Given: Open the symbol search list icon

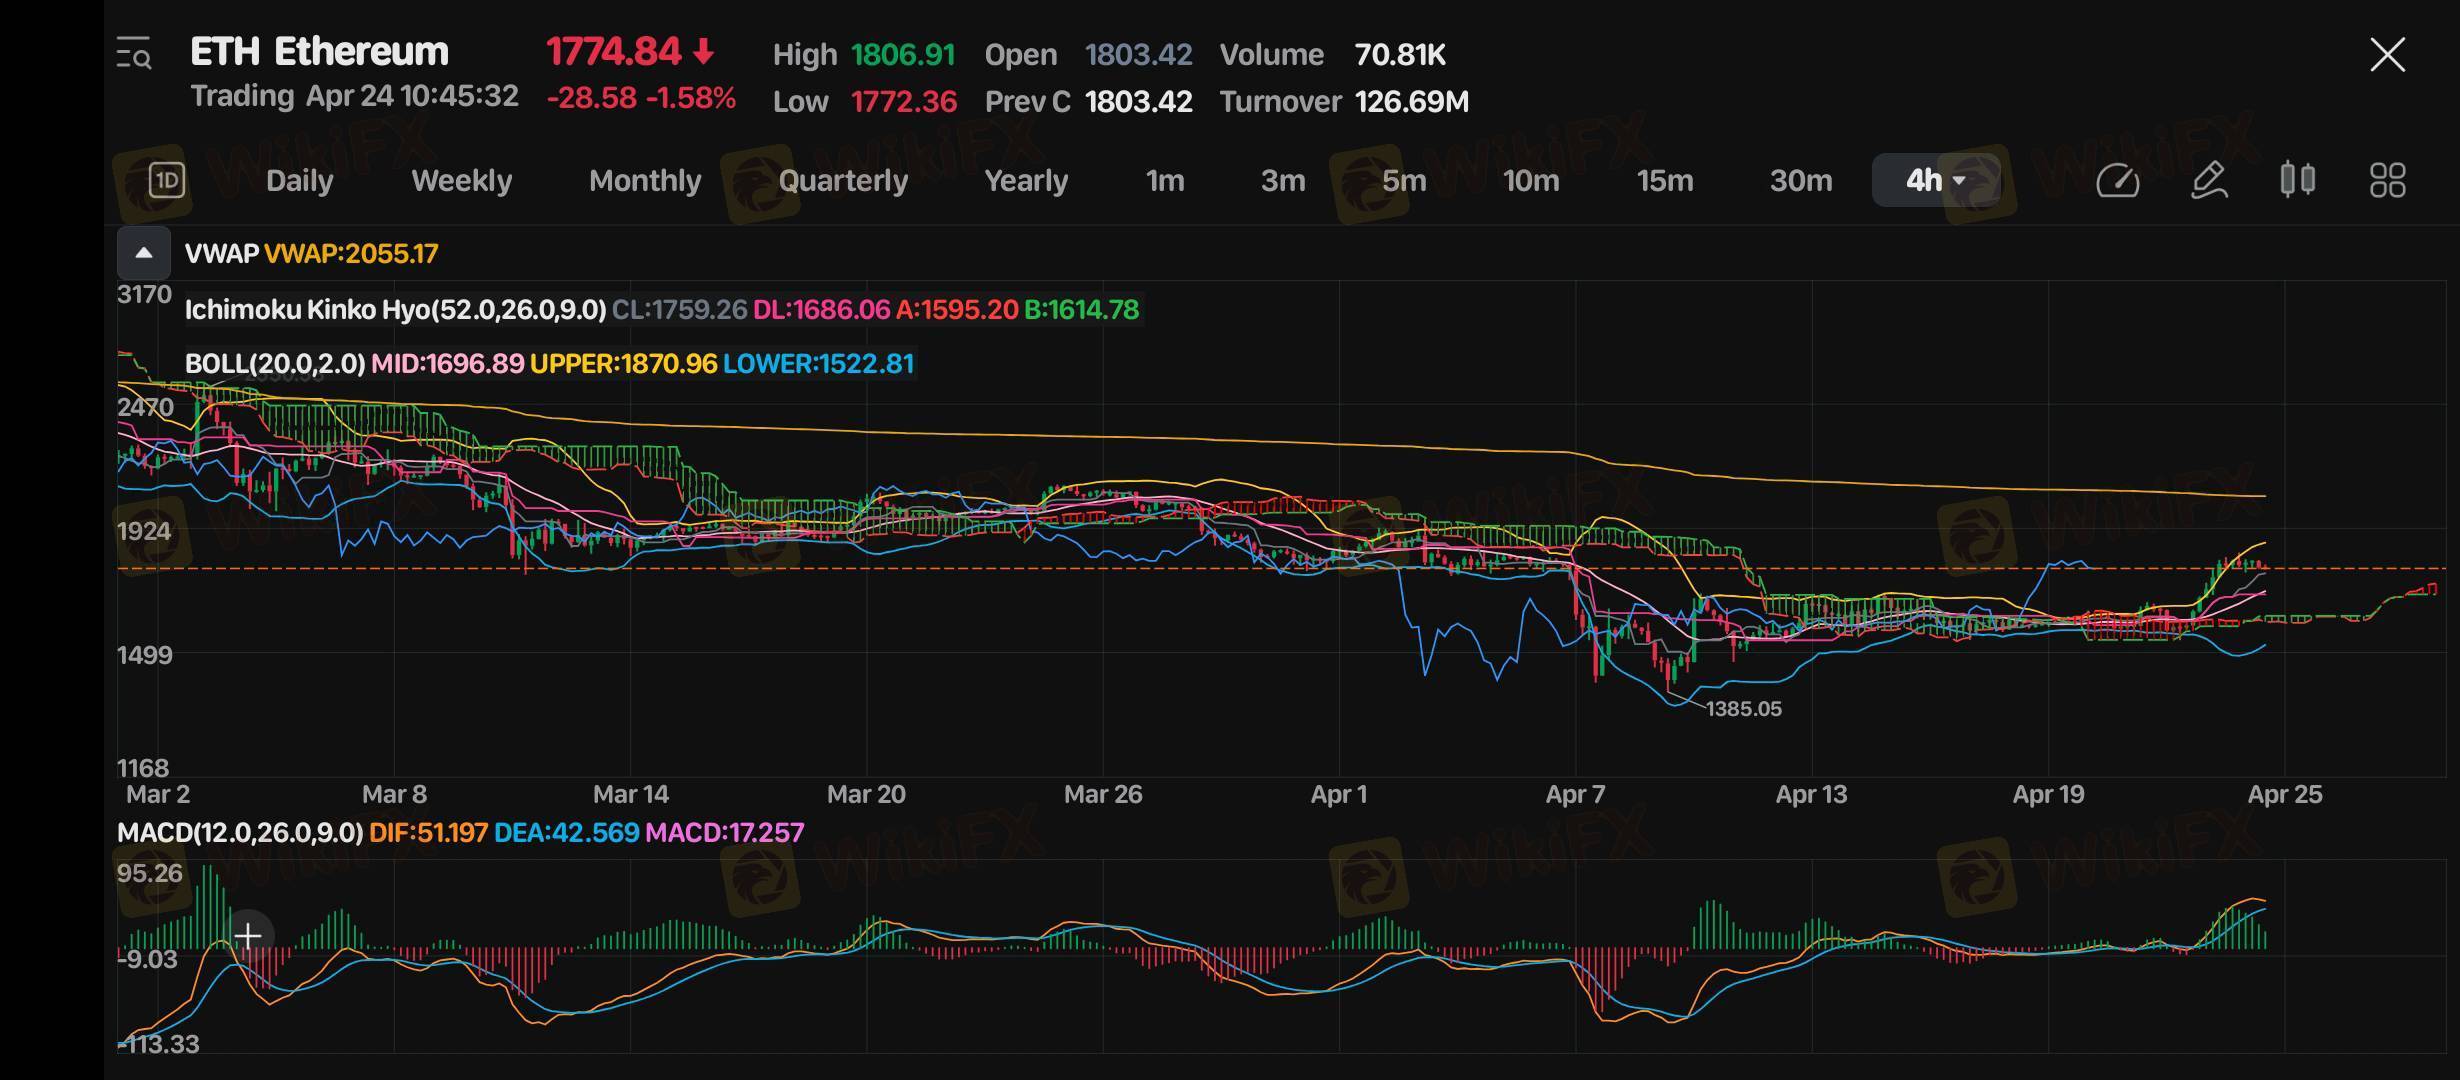Looking at the screenshot, I should point(134,53).
